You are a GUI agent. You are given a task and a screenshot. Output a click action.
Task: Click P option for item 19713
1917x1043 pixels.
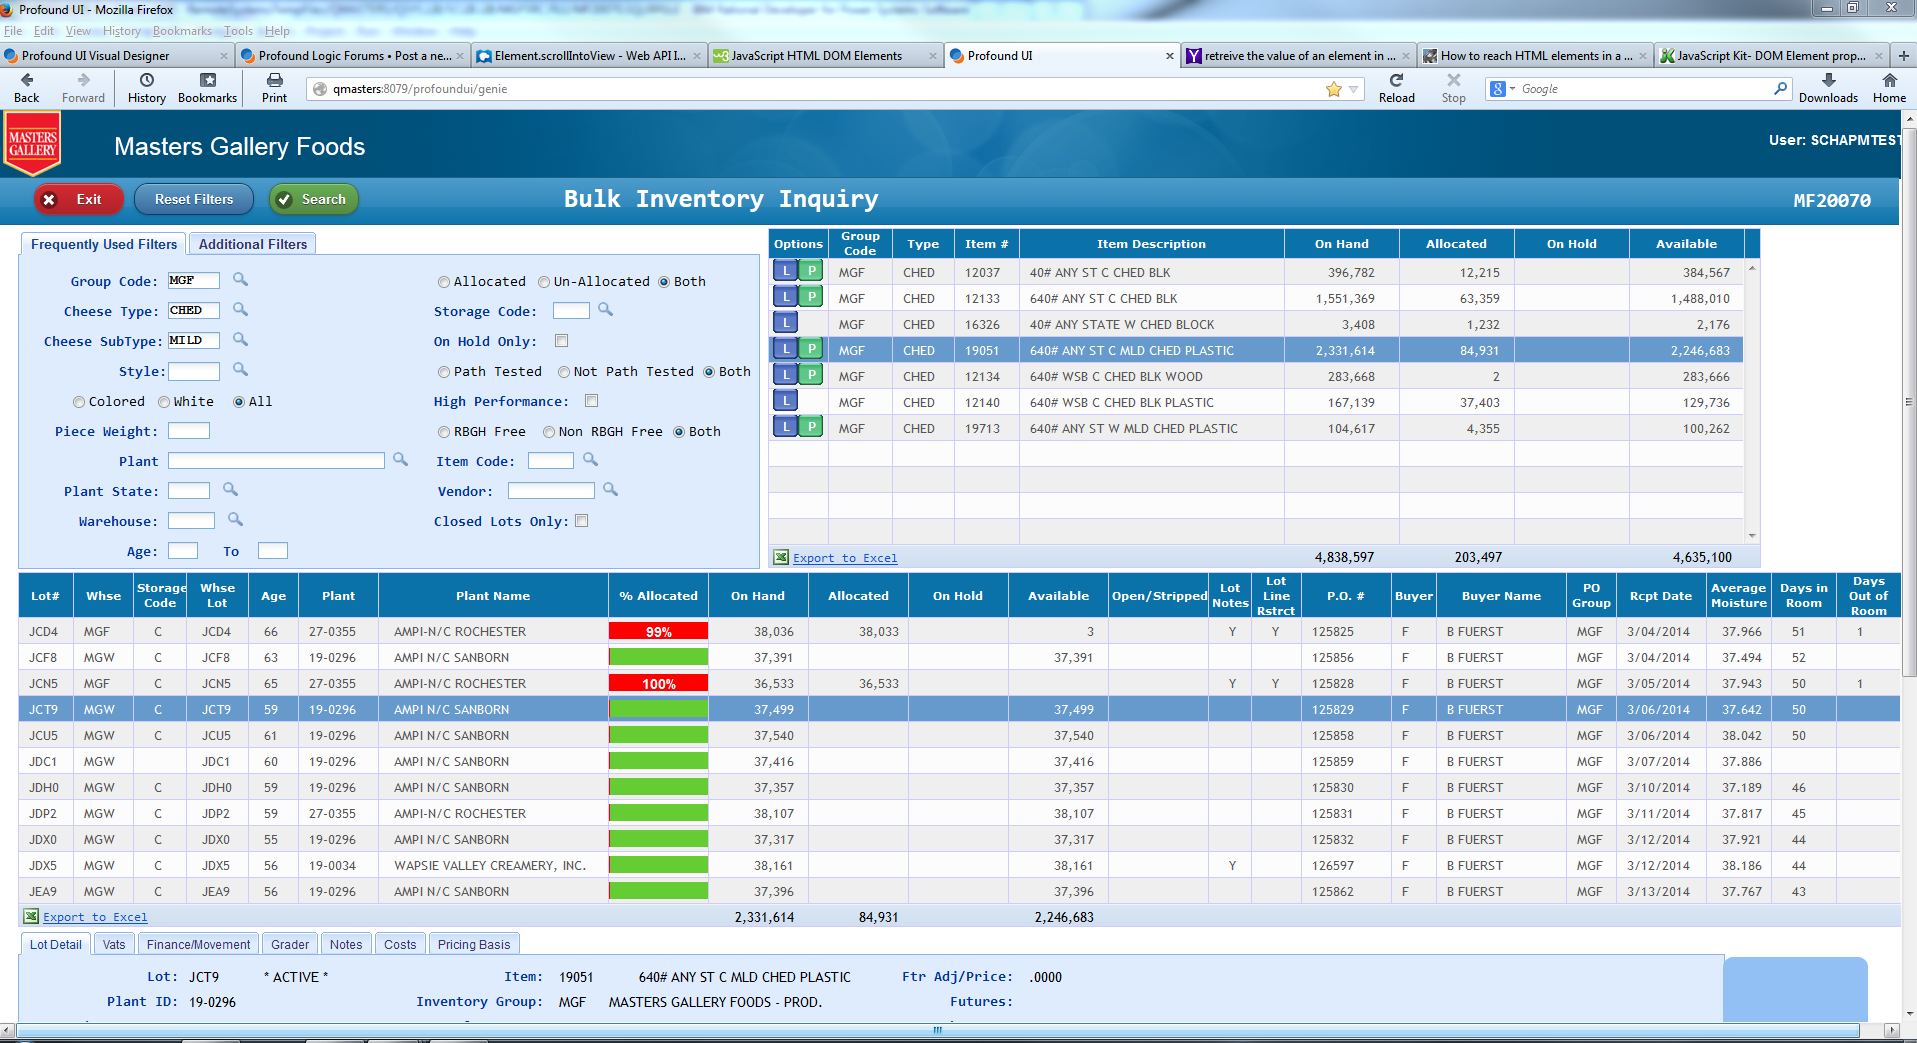click(811, 427)
